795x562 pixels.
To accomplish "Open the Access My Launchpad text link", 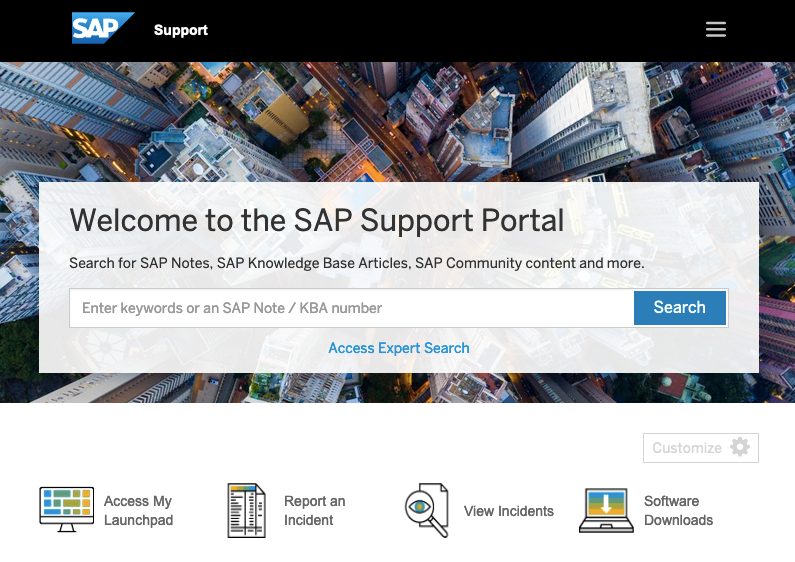I will (x=138, y=510).
